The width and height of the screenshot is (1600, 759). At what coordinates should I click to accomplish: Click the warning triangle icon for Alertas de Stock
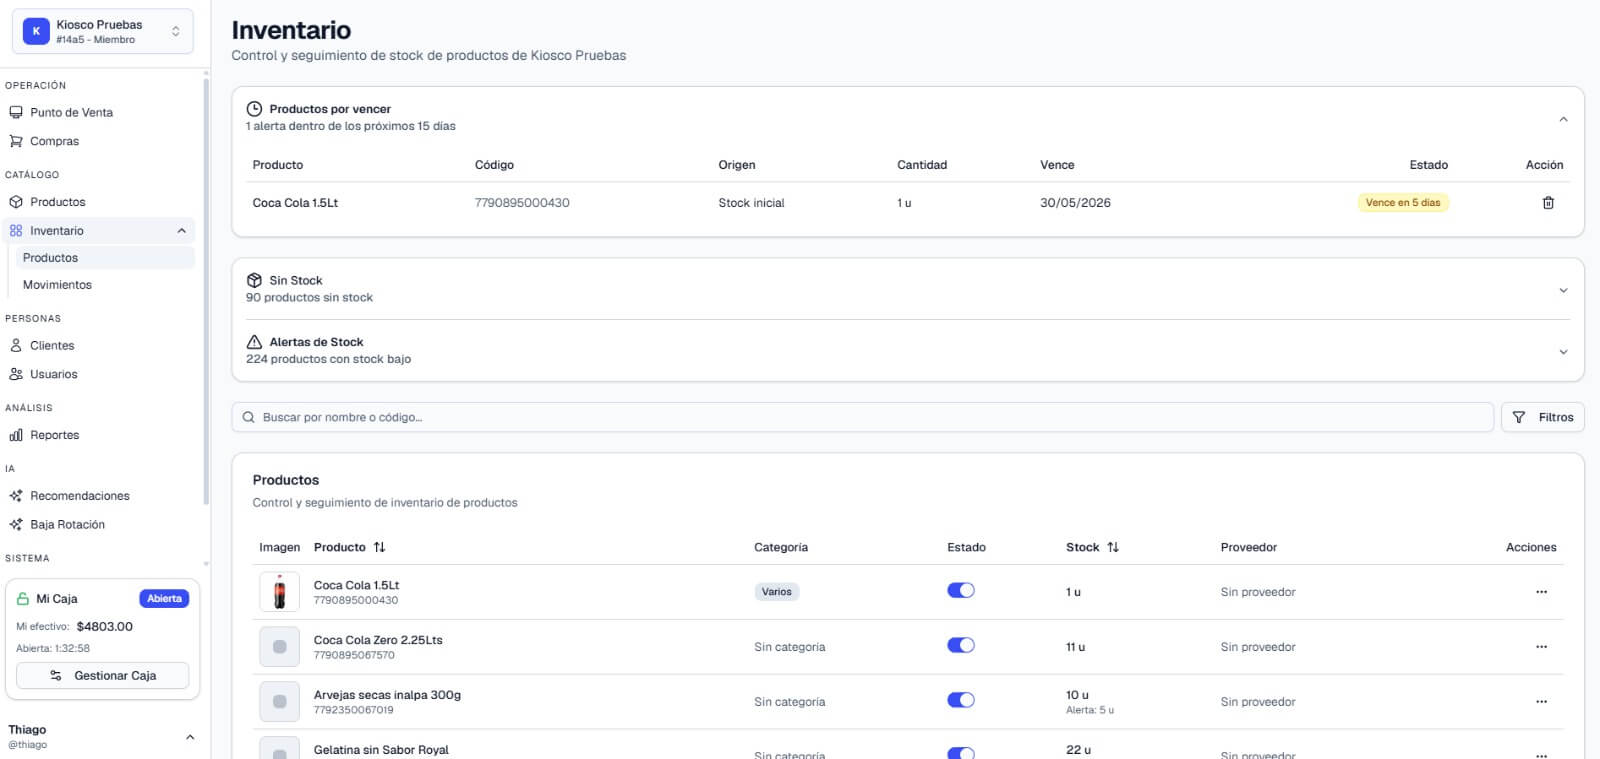tap(254, 342)
